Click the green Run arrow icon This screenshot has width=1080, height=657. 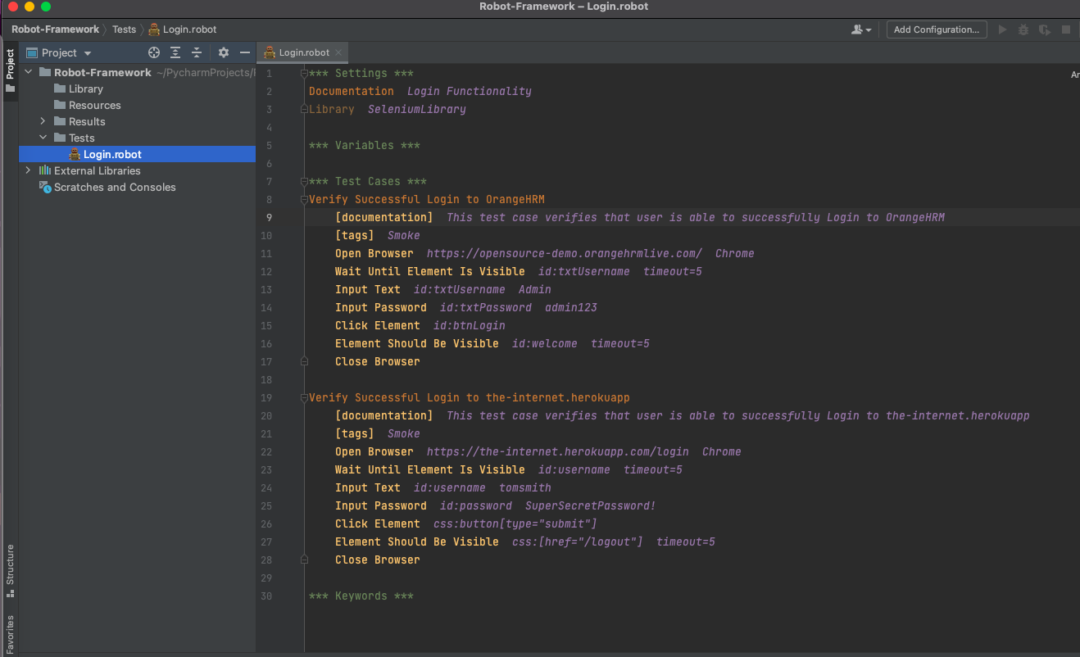(1002, 29)
